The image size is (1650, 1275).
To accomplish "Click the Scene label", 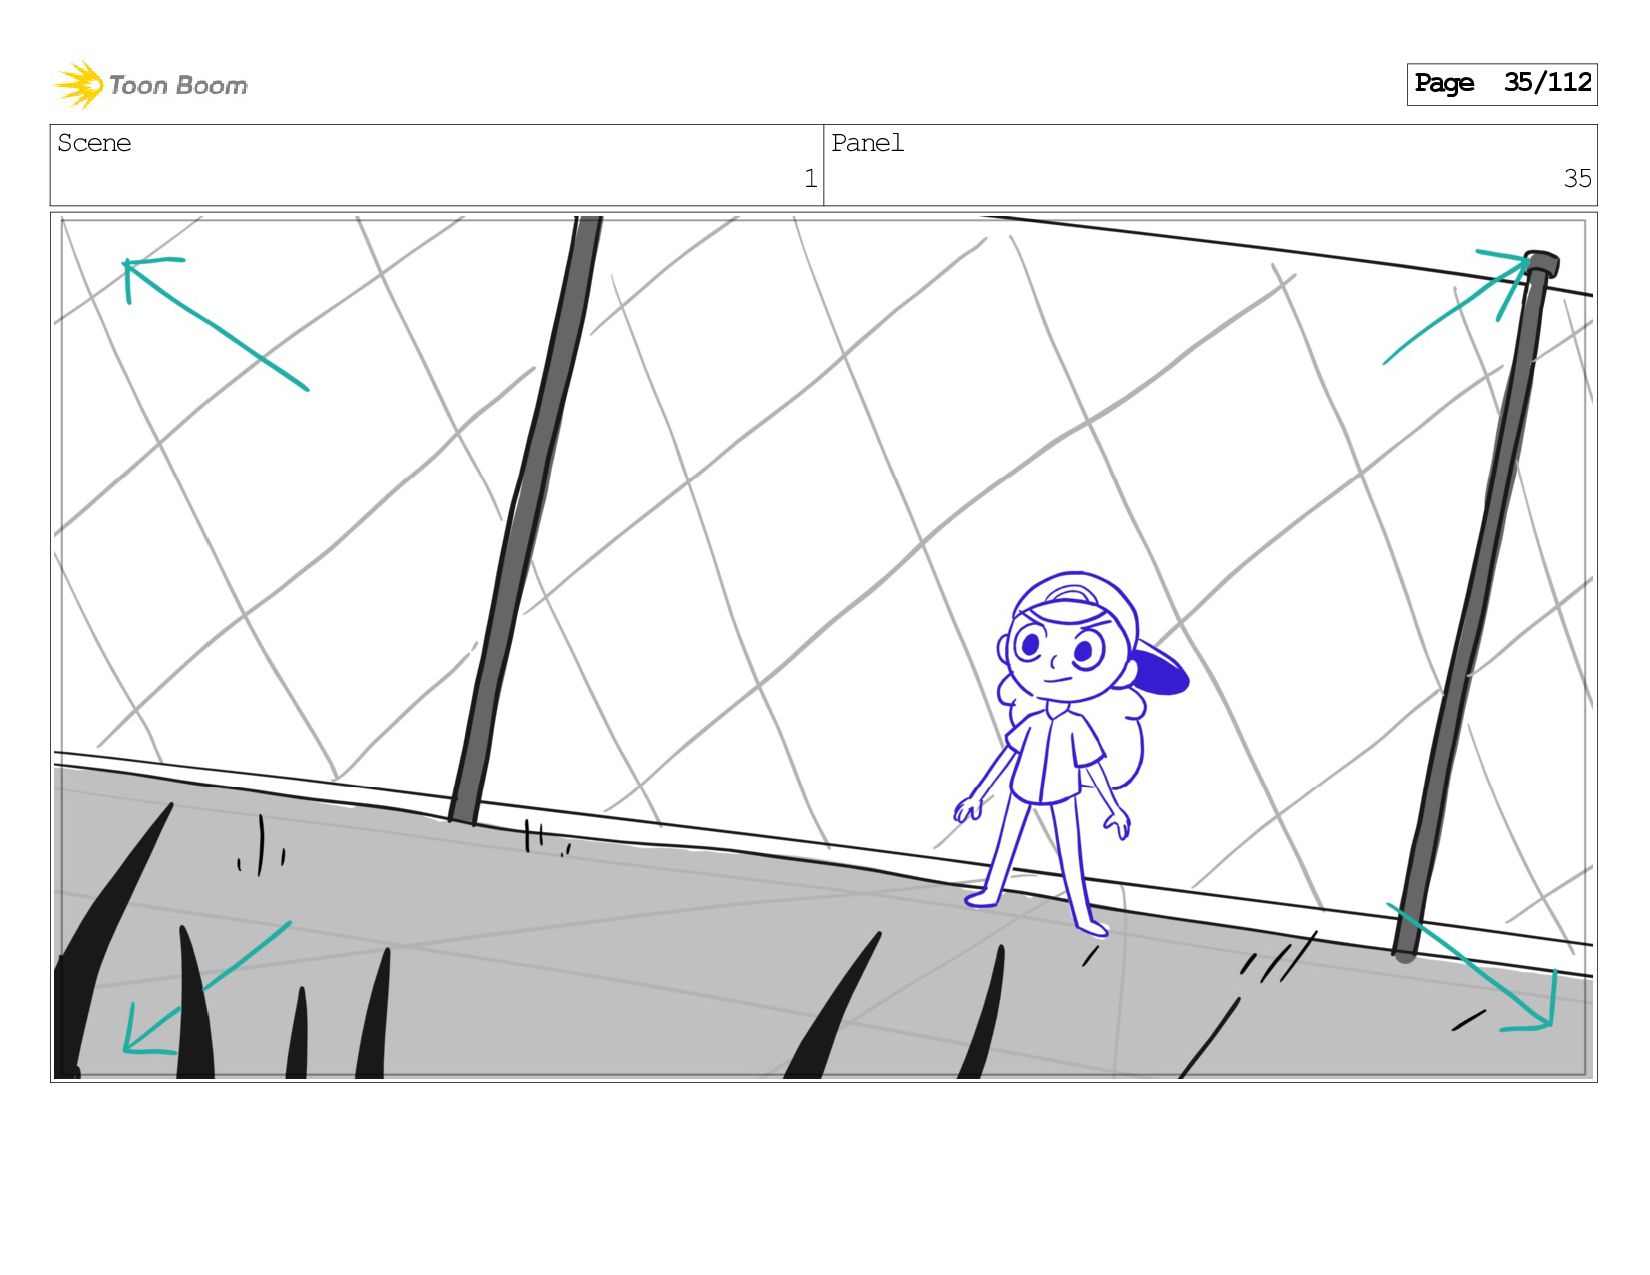I will [94, 143].
